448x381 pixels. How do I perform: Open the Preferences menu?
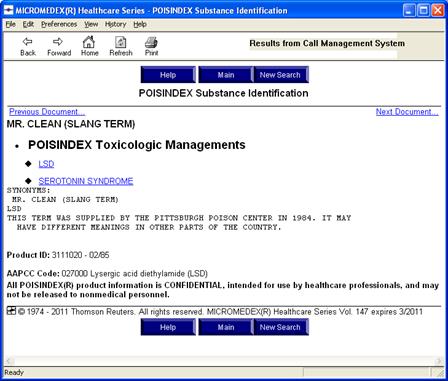coord(59,24)
